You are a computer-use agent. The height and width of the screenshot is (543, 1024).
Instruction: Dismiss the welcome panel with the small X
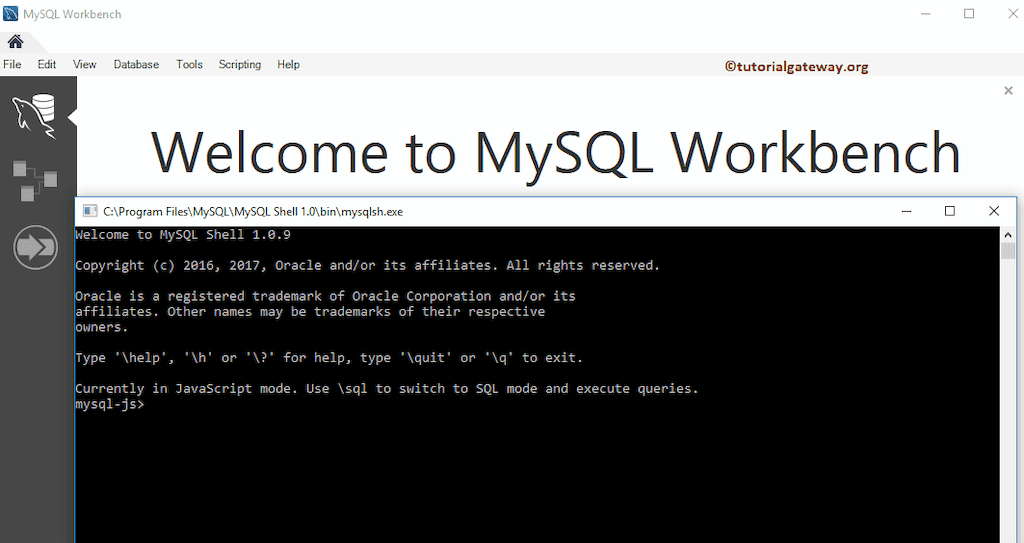tap(1008, 91)
